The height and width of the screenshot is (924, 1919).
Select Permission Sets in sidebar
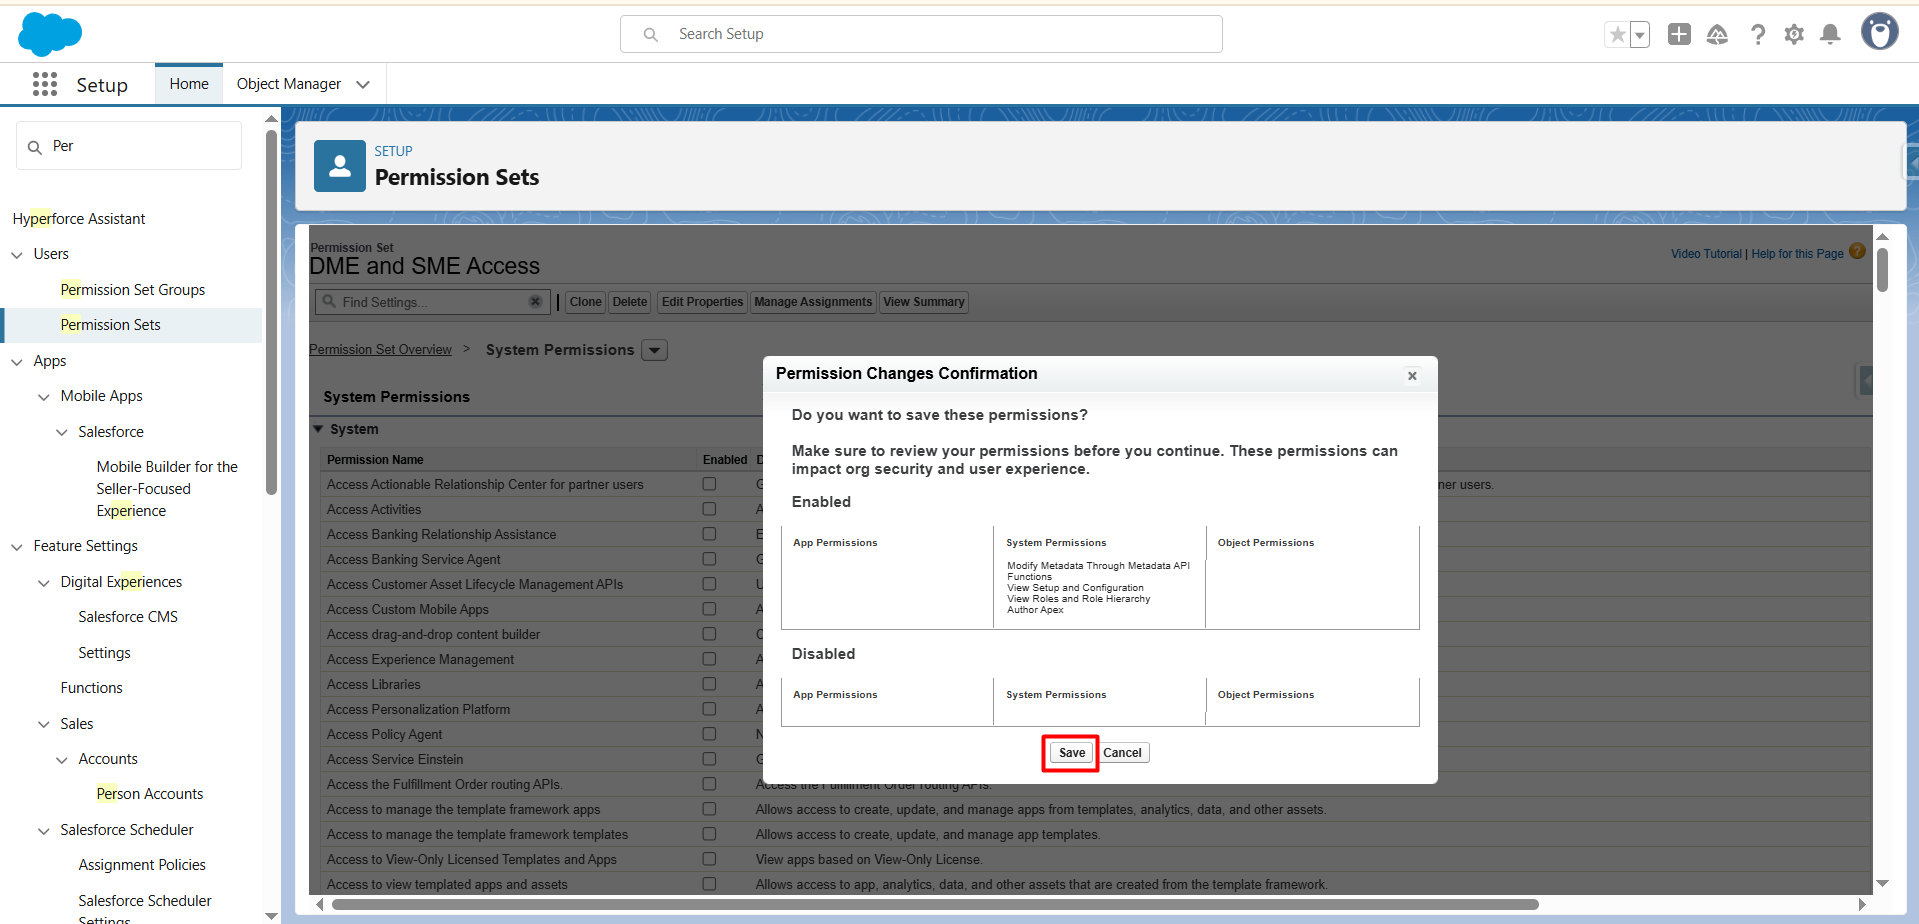pos(110,325)
